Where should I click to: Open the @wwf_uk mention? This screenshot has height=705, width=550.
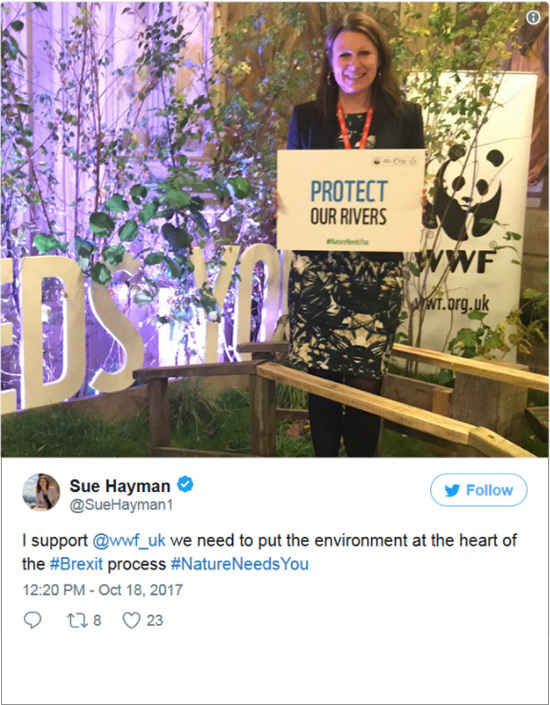pos(129,540)
